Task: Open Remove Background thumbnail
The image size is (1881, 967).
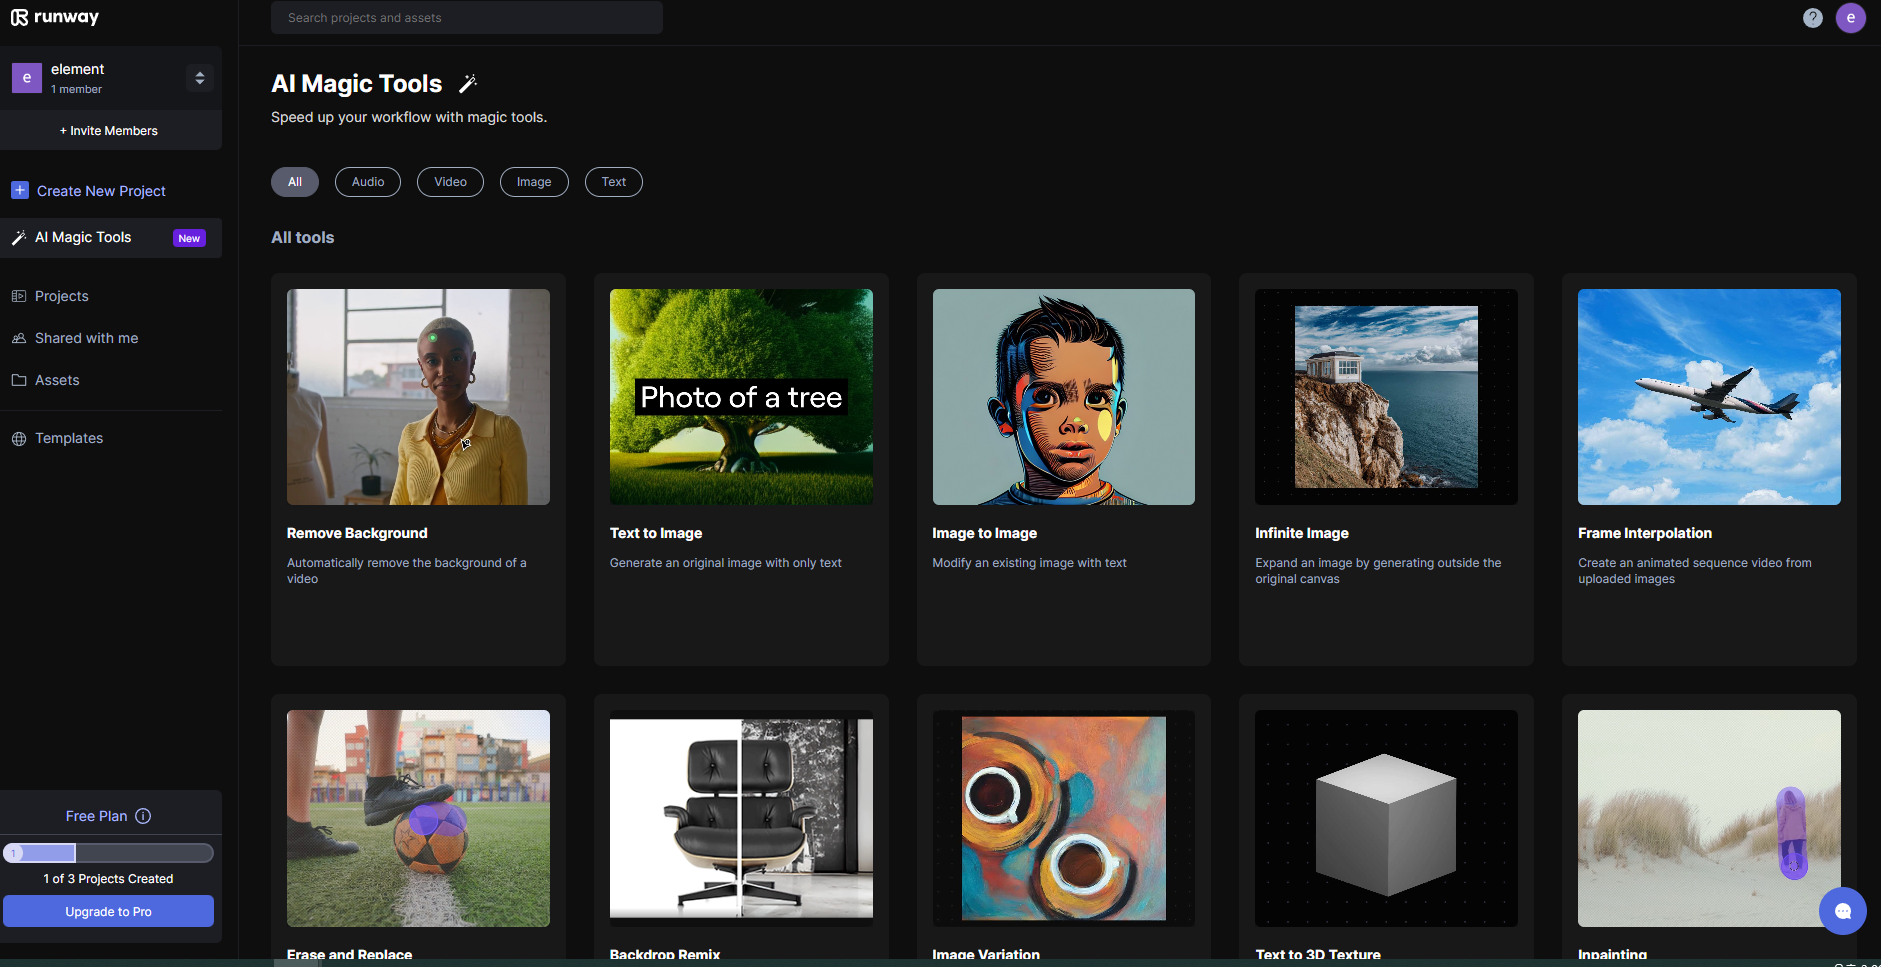Action: click(418, 397)
